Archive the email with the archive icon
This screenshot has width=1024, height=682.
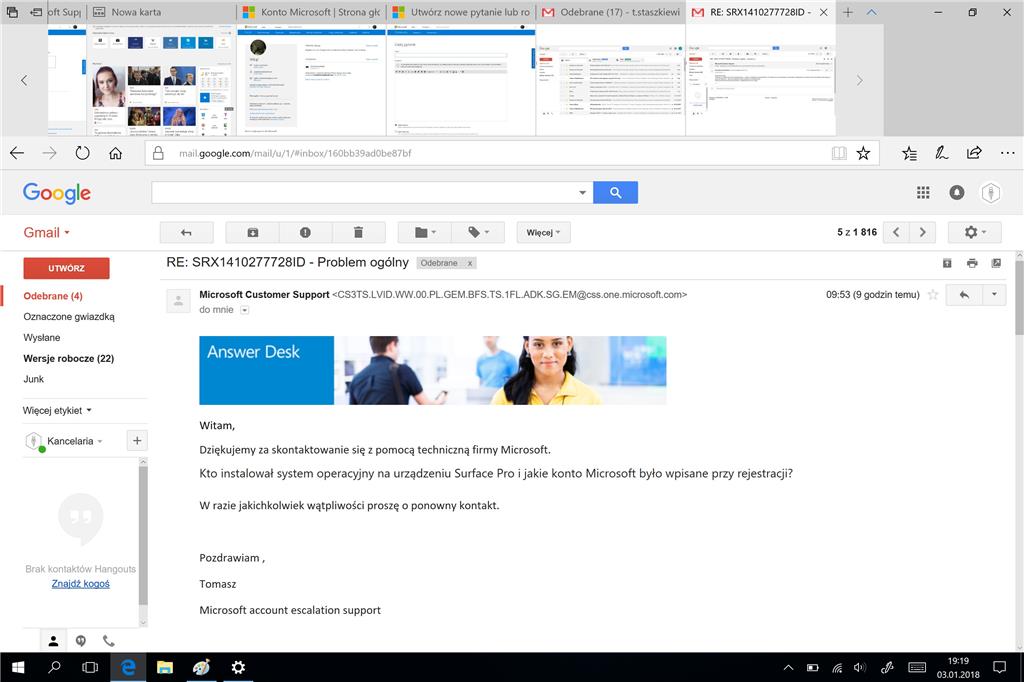pyautogui.click(x=253, y=233)
